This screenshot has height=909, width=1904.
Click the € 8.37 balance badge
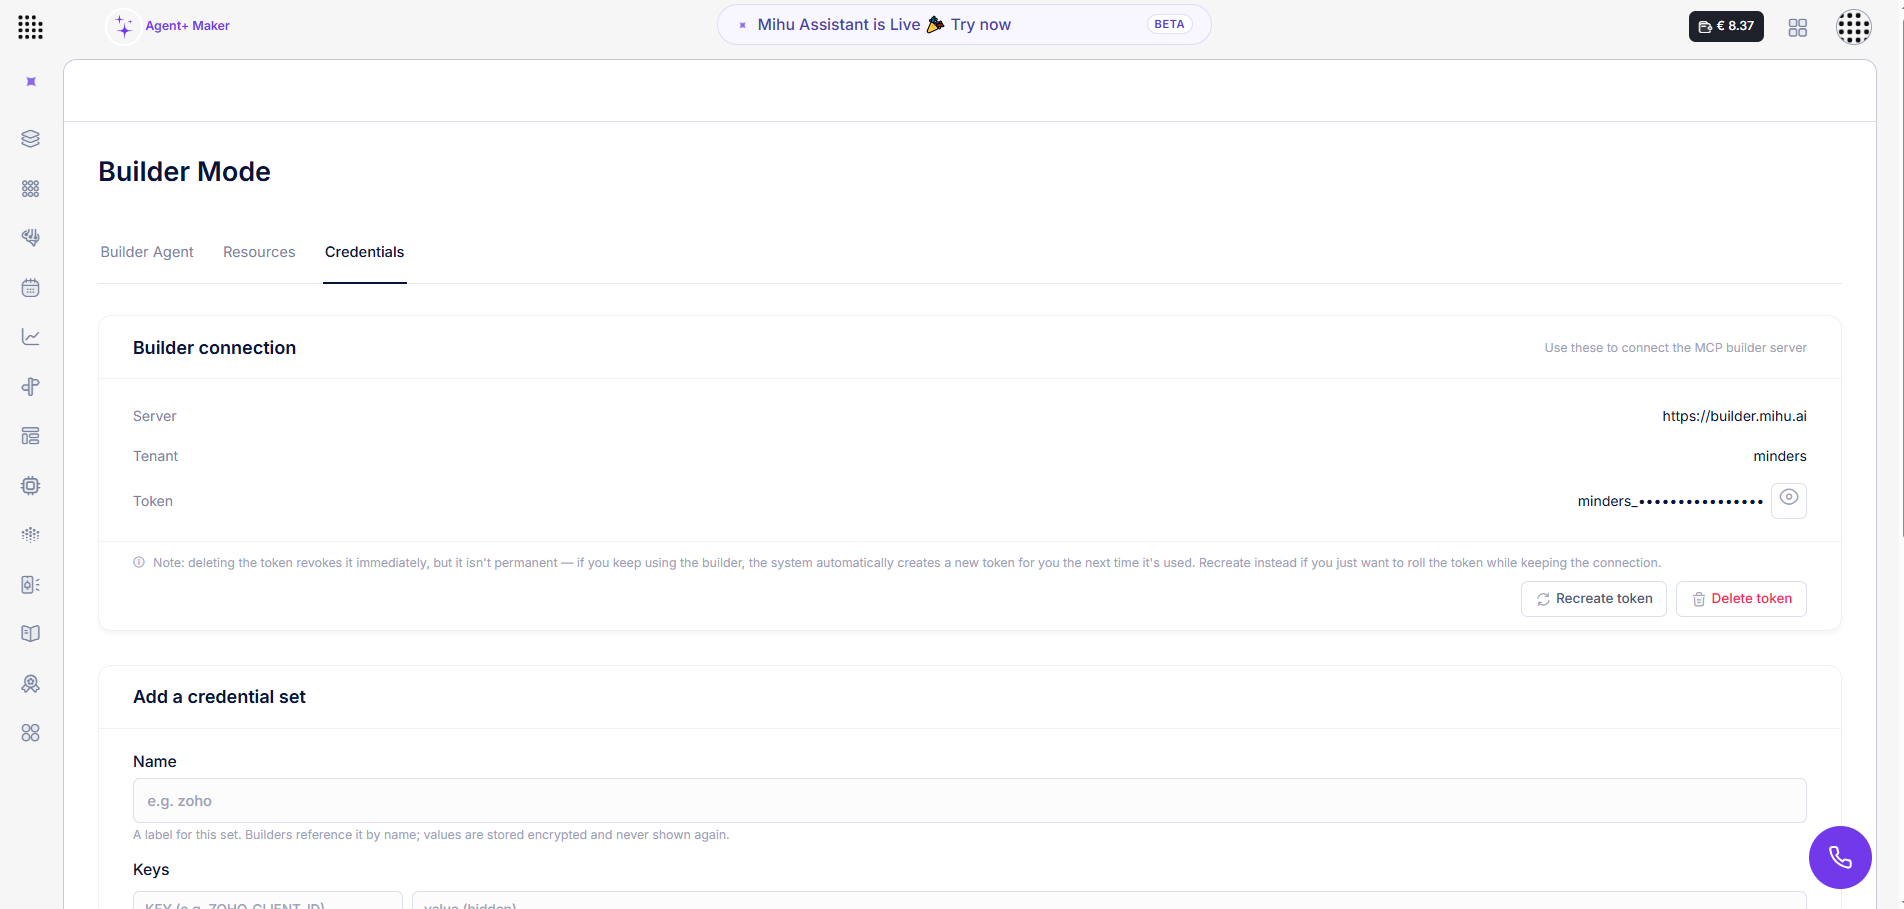pyautogui.click(x=1726, y=26)
